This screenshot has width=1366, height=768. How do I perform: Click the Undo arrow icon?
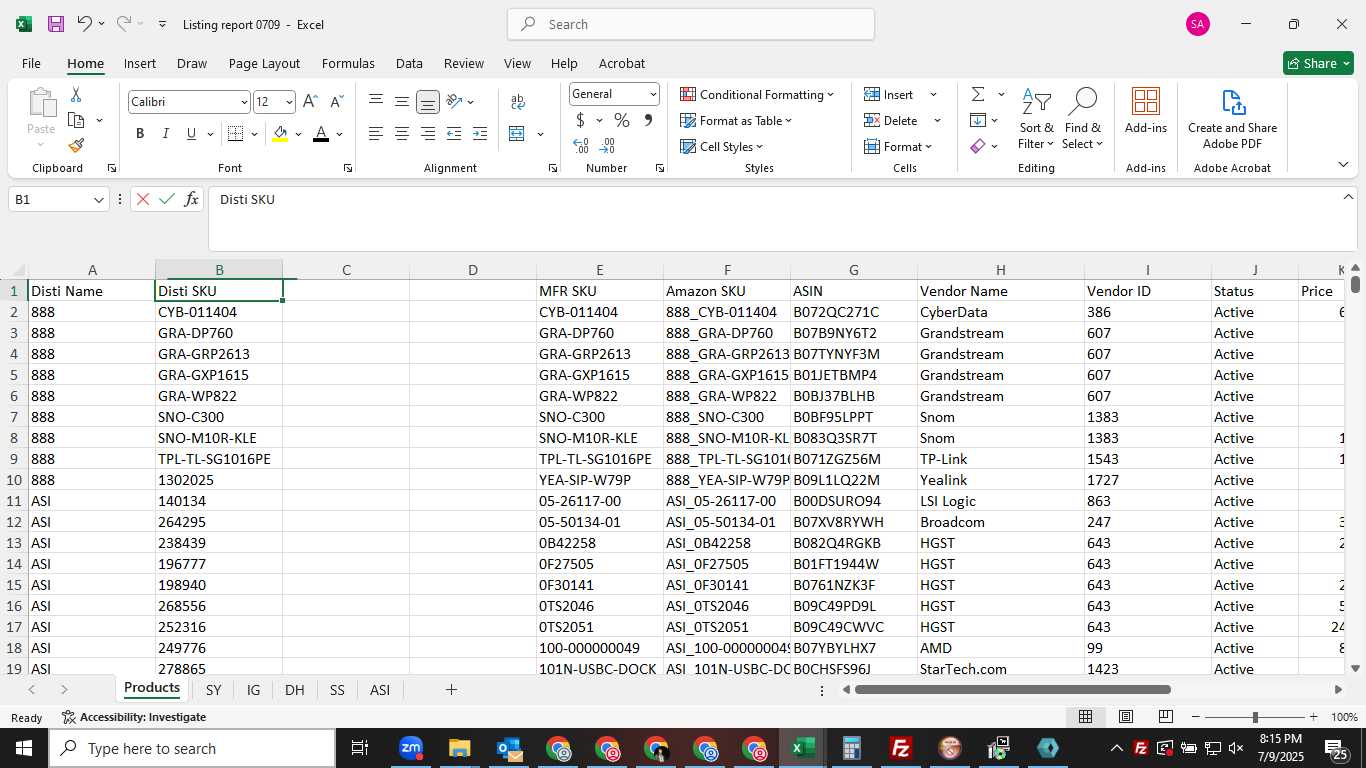84,24
